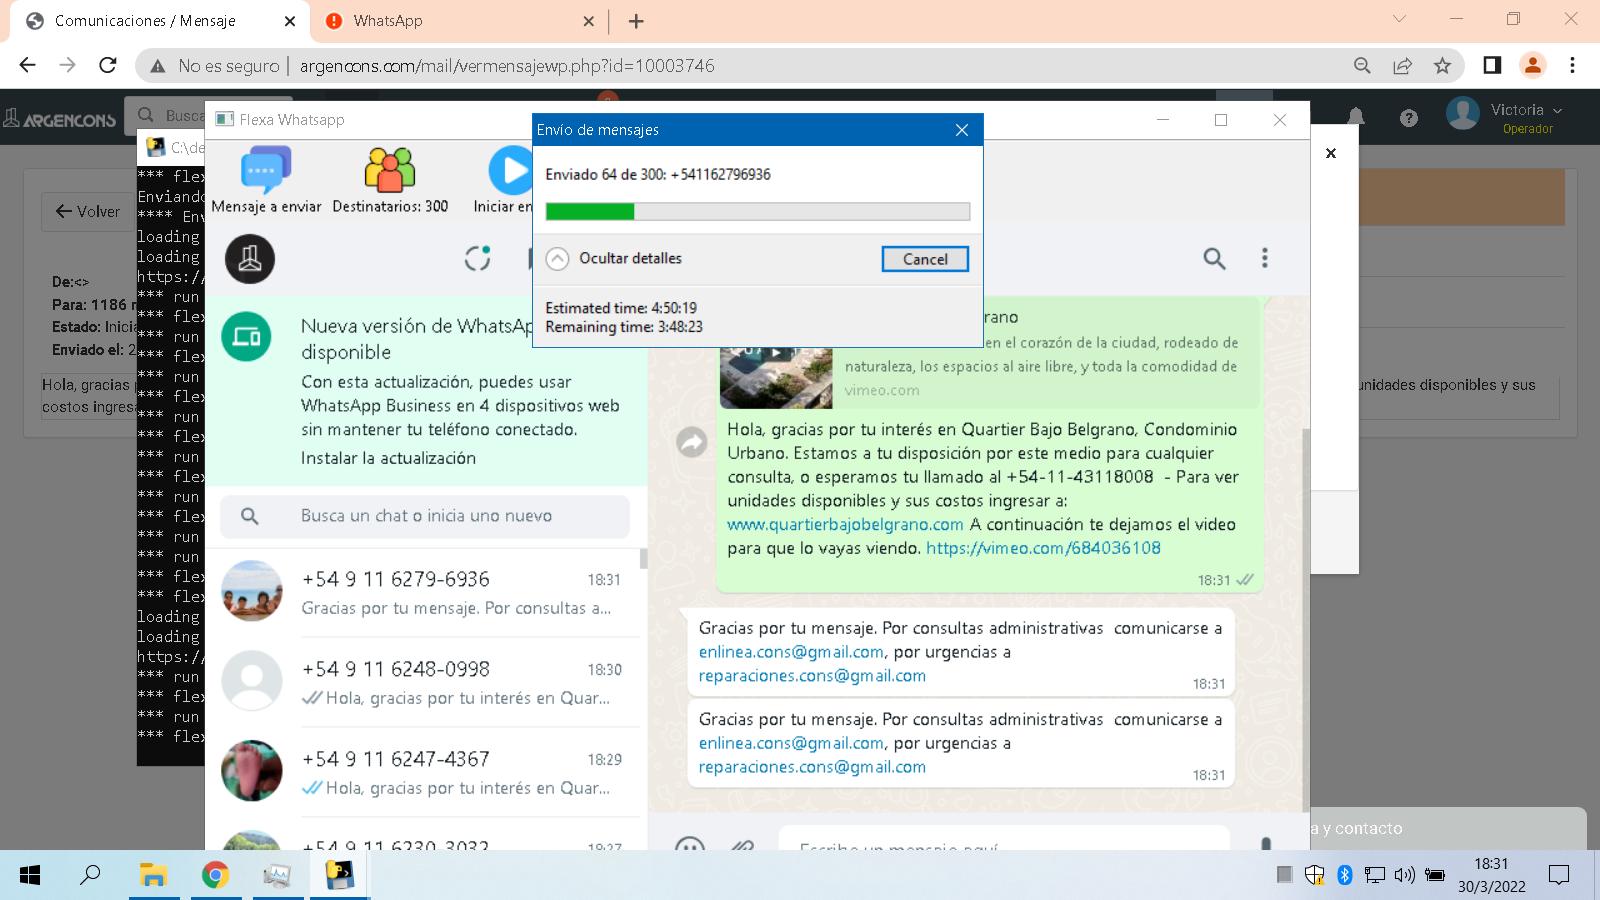1600x900 pixels.
Task: Cancel the message sending dialog
Action: coord(925,259)
